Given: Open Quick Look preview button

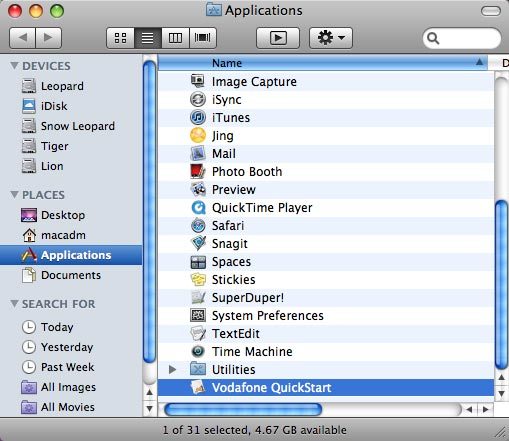Looking at the screenshot, I should click(278, 38).
